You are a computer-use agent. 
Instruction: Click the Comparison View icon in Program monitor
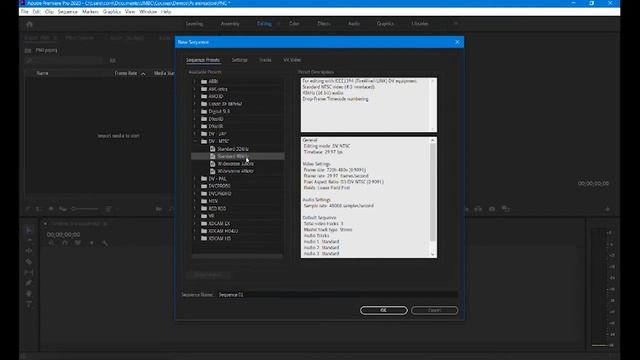506,209
